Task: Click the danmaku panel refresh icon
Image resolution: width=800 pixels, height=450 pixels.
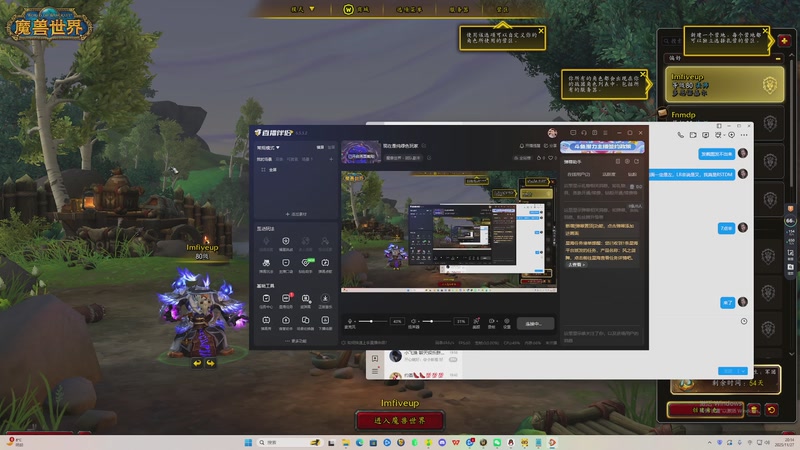Action: pos(636,161)
